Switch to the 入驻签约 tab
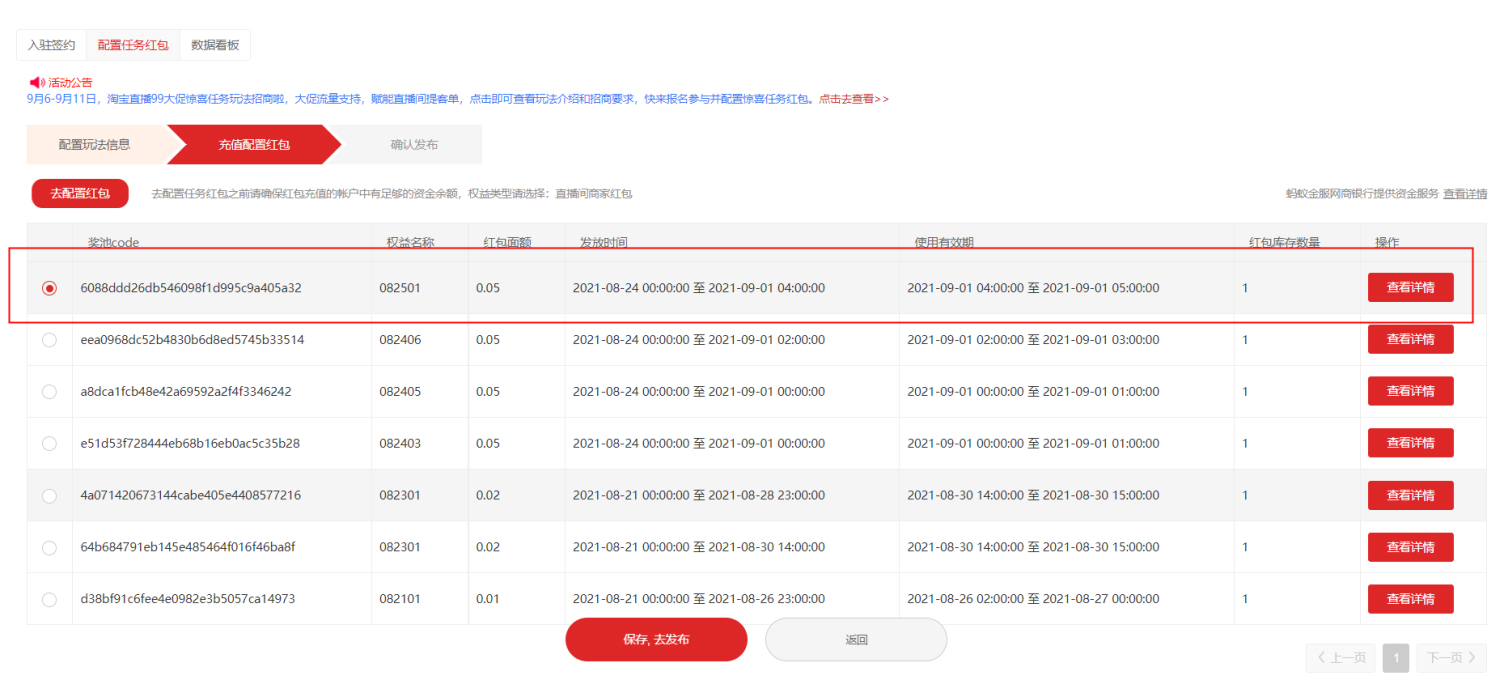The image size is (1504, 680). 51,45
